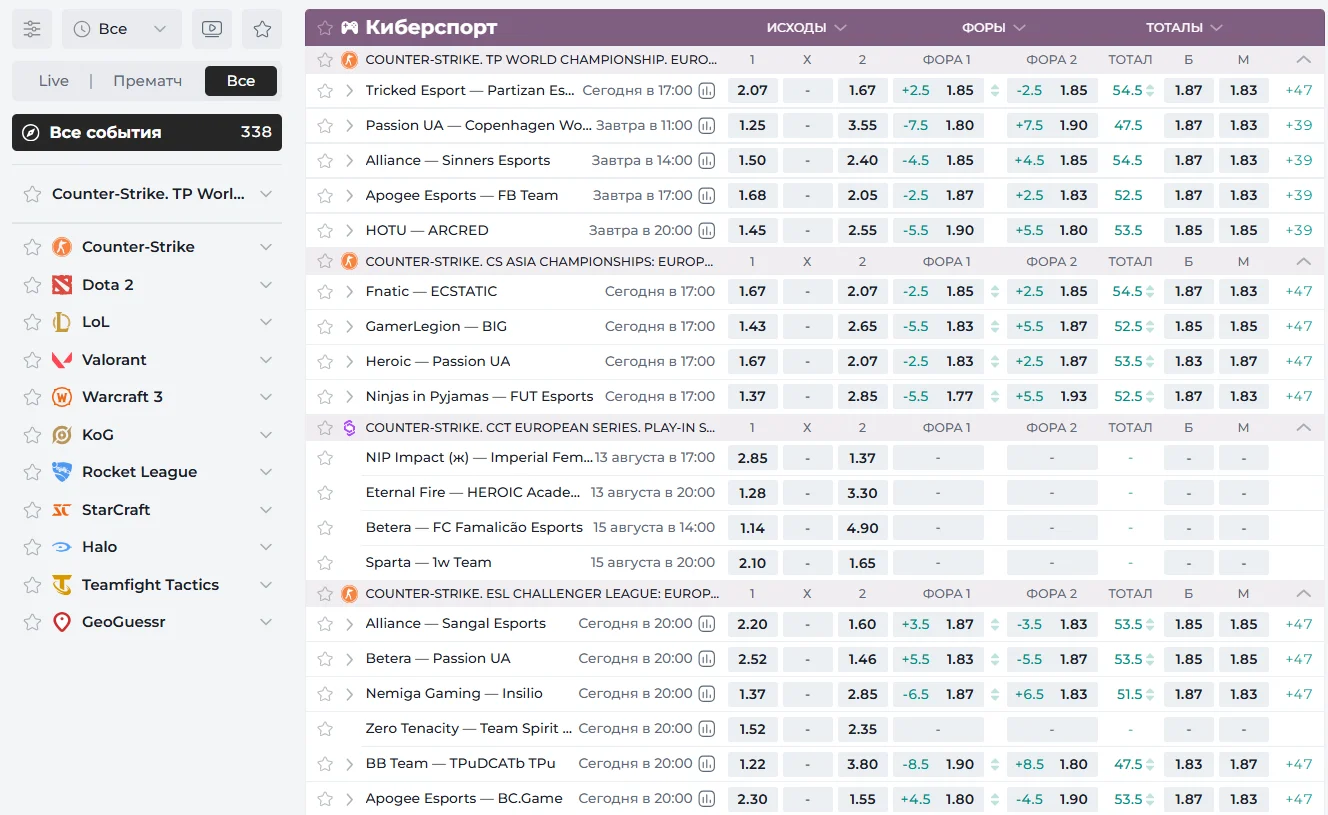Viewport: 1328px width, 815px height.
Task: Click the Dota 2 game icon
Action: (x=62, y=285)
